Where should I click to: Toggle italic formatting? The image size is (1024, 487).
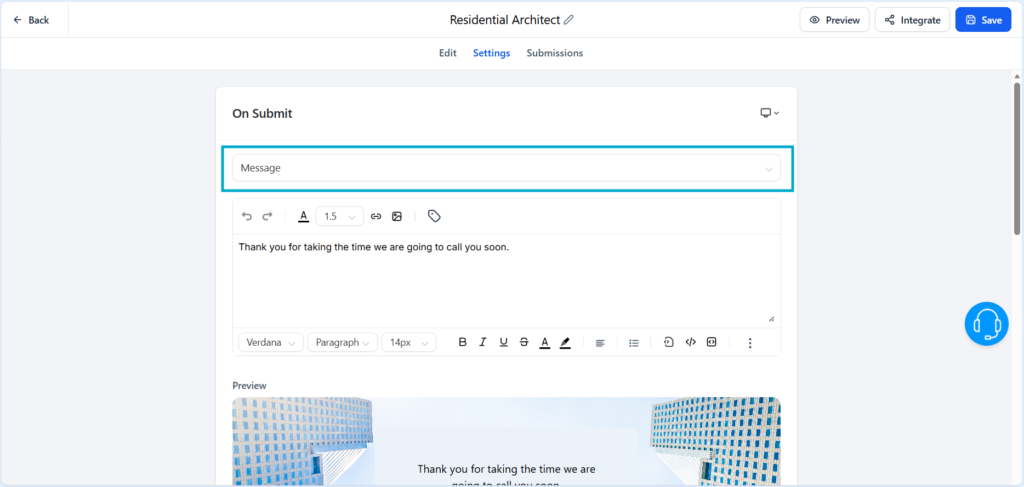[x=482, y=342]
